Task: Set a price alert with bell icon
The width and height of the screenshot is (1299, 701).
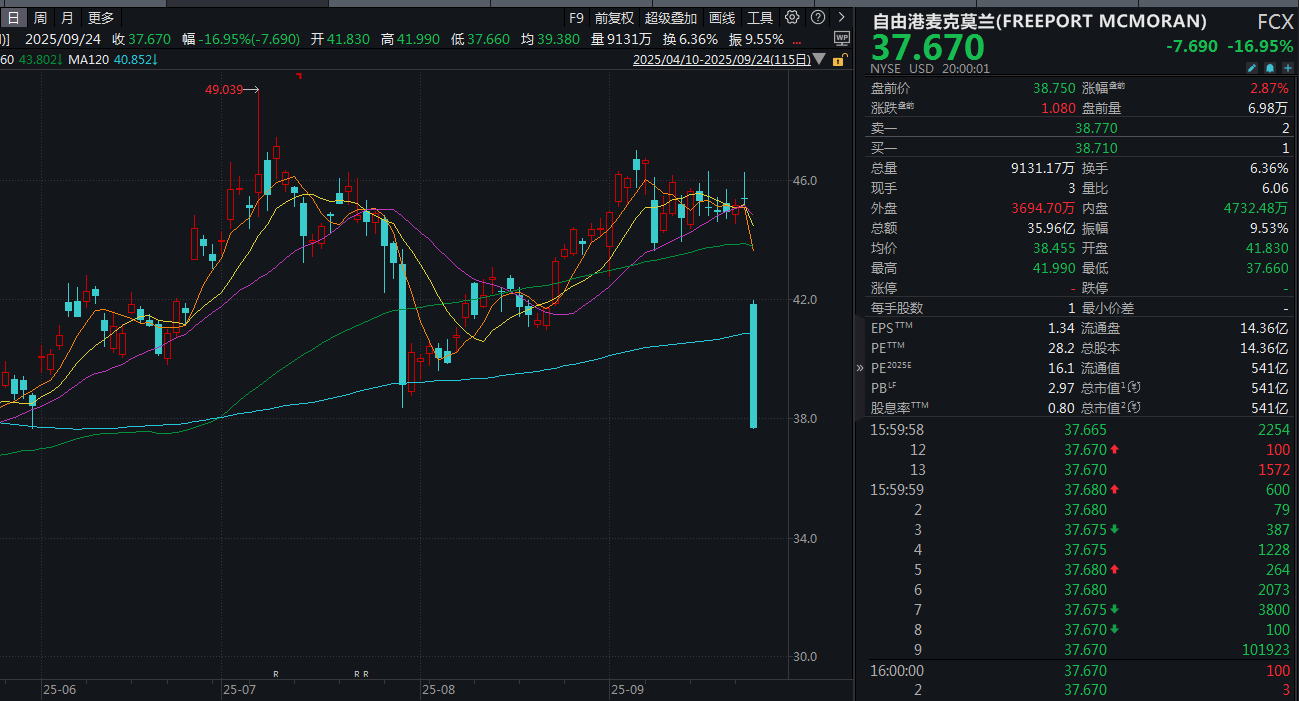Action: point(1269,68)
